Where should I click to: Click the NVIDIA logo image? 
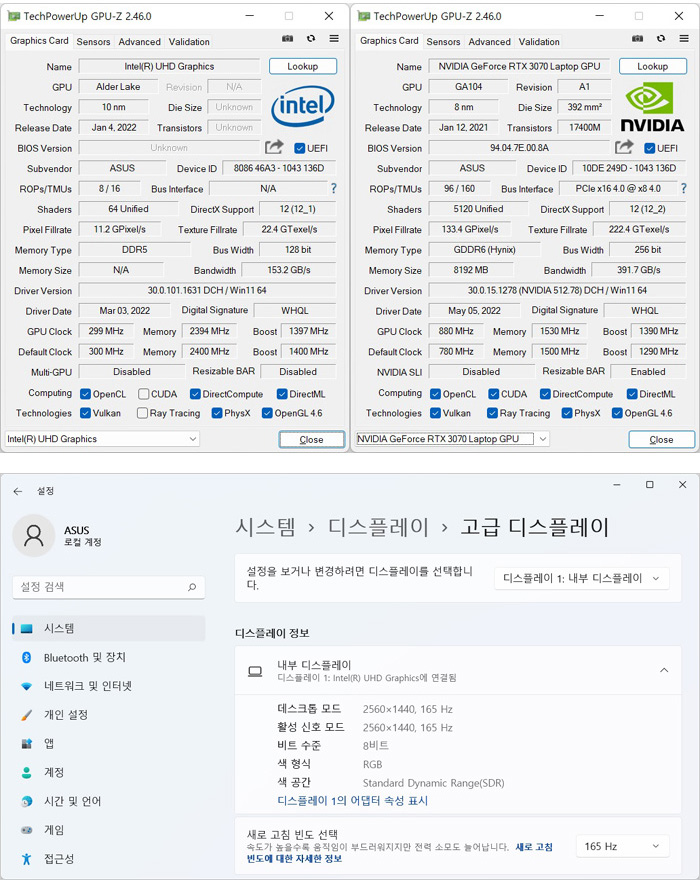[x=652, y=106]
